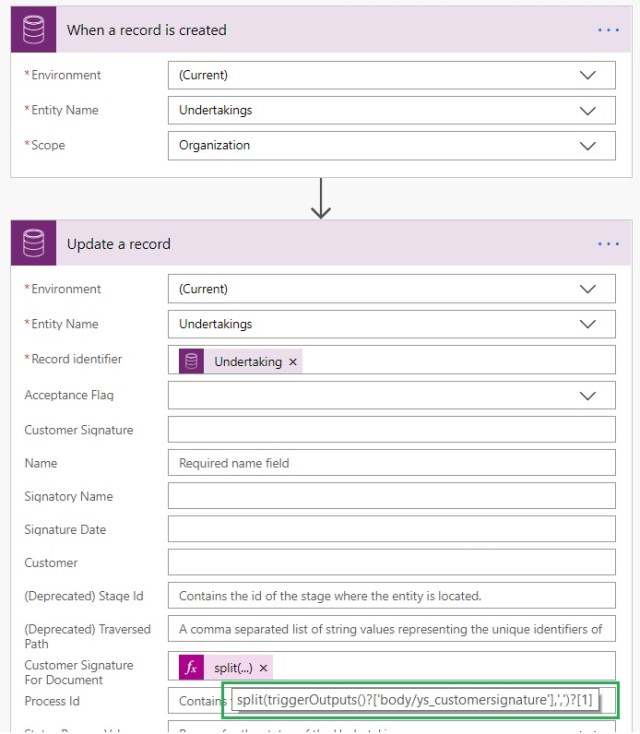Image resolution: width=640 pixels, height=734 pixels.
Task: Click the fx expression icon on split token
Action: tap(191, 667)
